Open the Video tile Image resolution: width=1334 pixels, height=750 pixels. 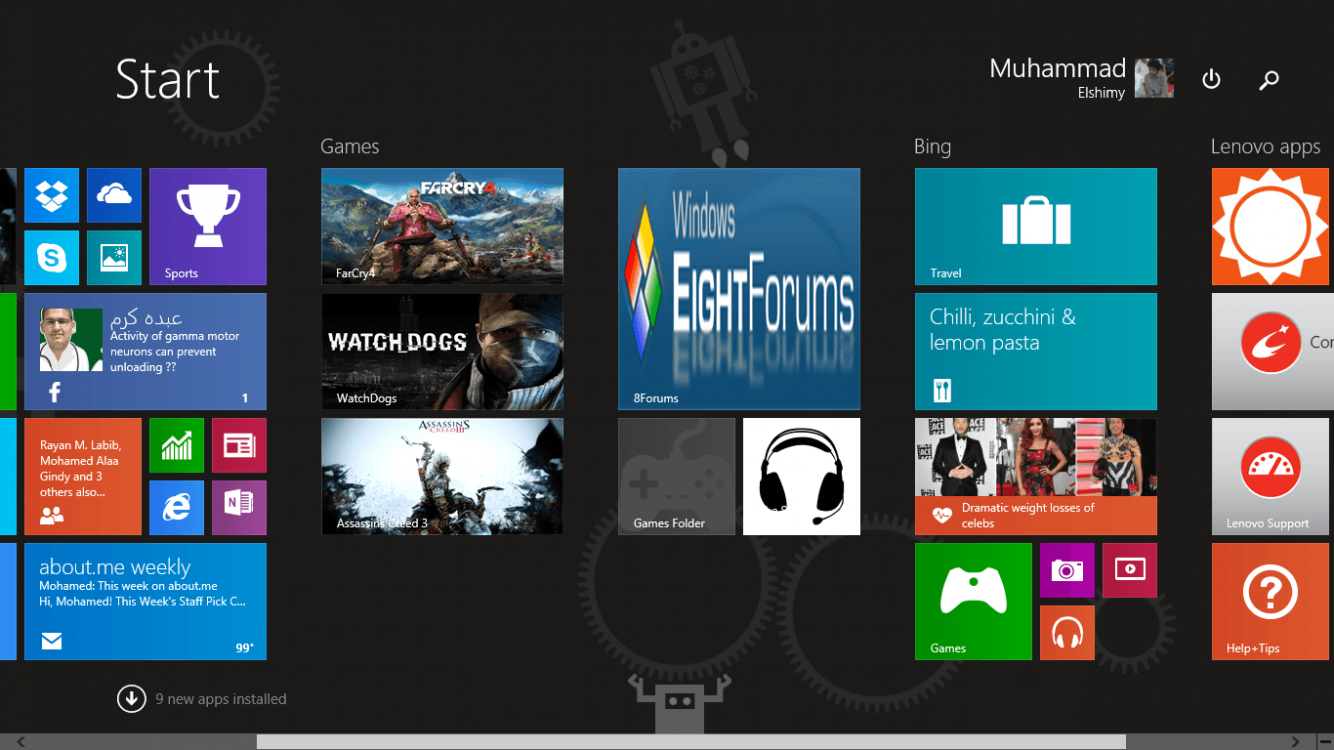[x=1130, y=570]
